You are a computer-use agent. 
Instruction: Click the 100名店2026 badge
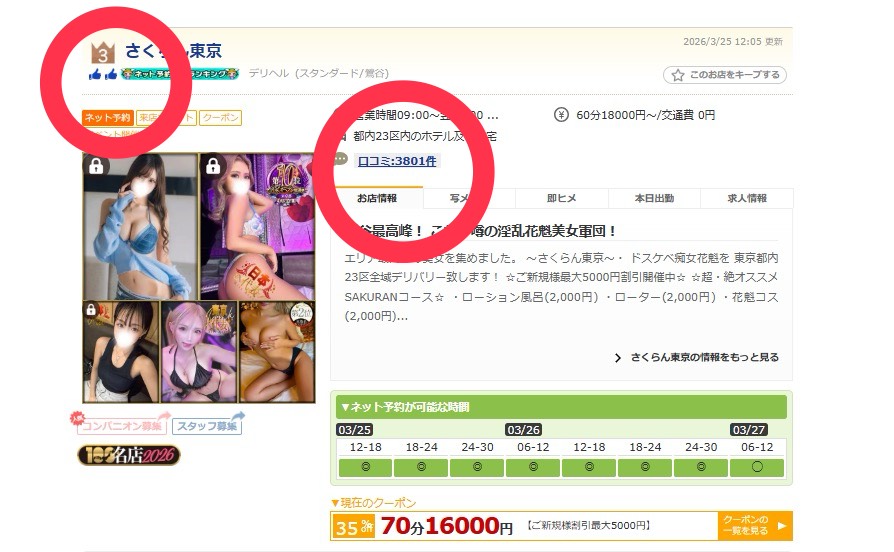tap(129, 456)
